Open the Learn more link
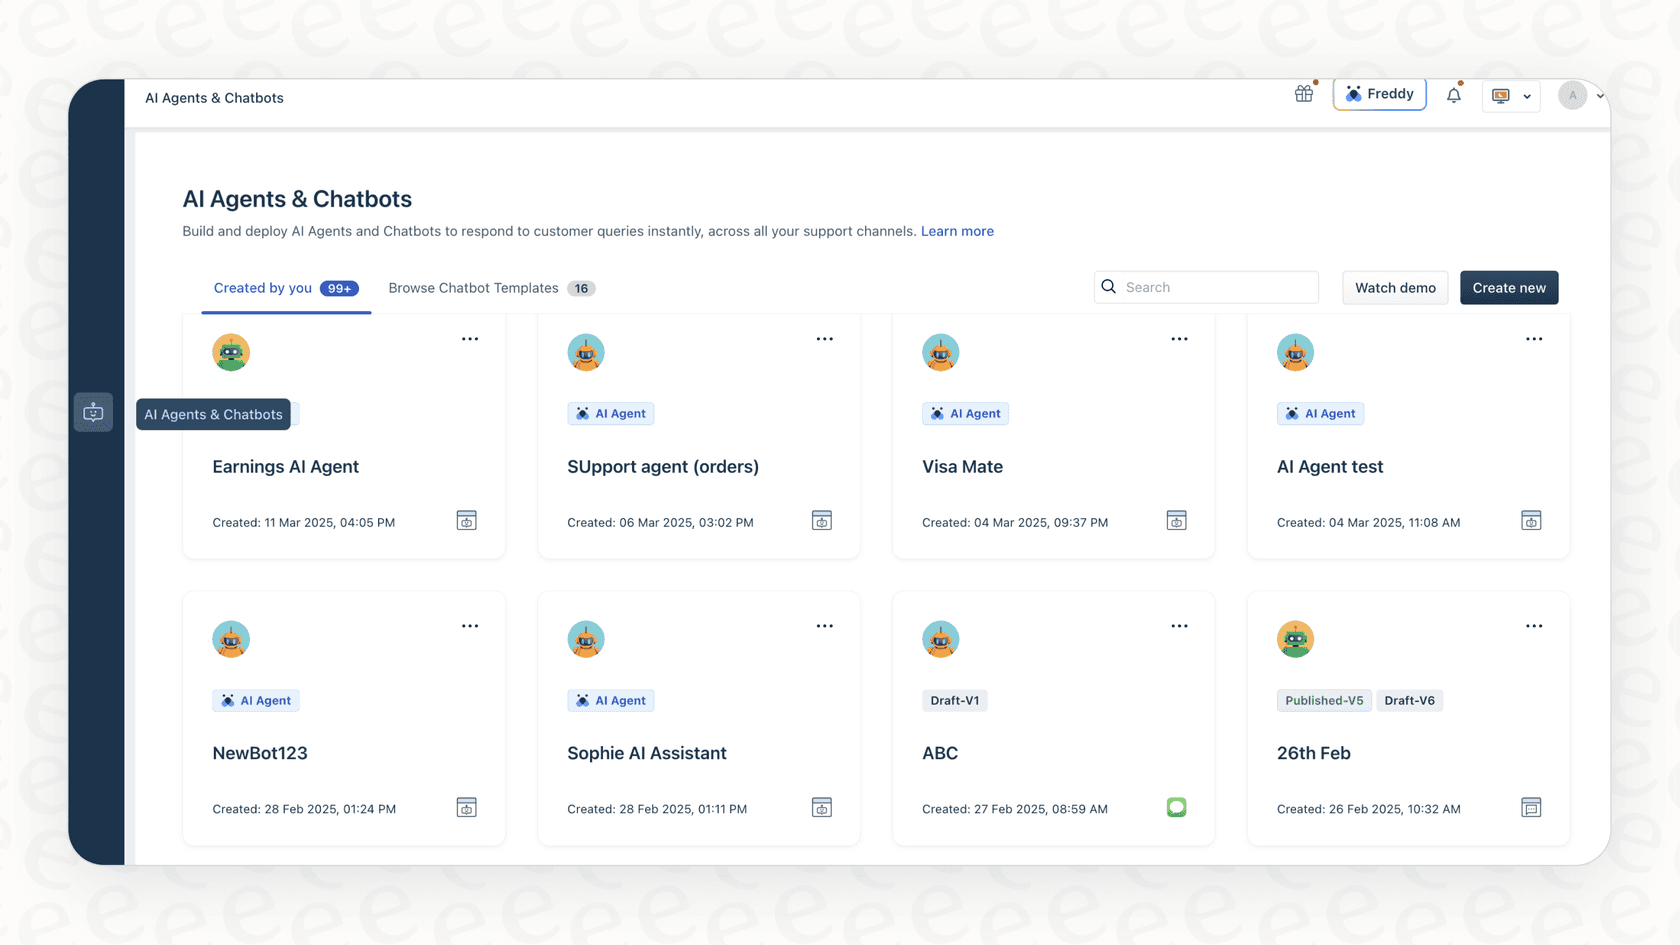The height and width of the screenshot is (945, 1680). (x=957, y=231)
